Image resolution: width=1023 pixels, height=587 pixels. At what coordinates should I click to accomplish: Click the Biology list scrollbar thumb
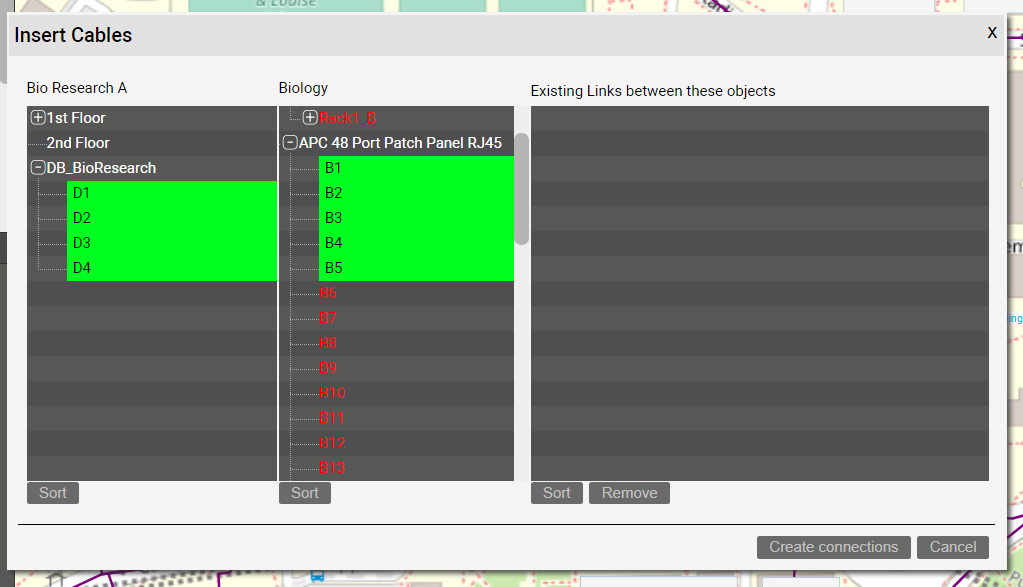coord(521,190)
